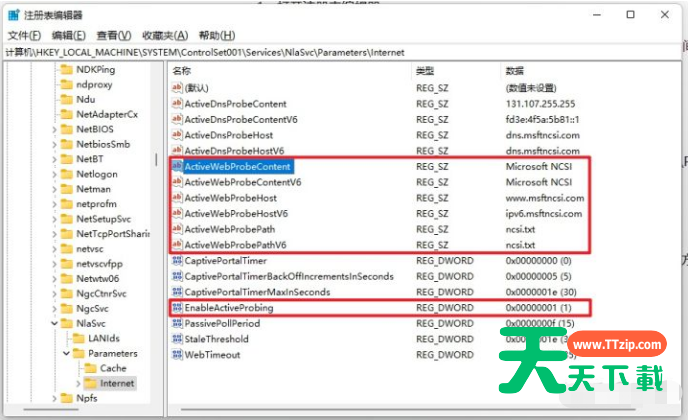691x420 pixels.
Task: Expand the NetSetupSvc tree node
Action: [55, 219]
